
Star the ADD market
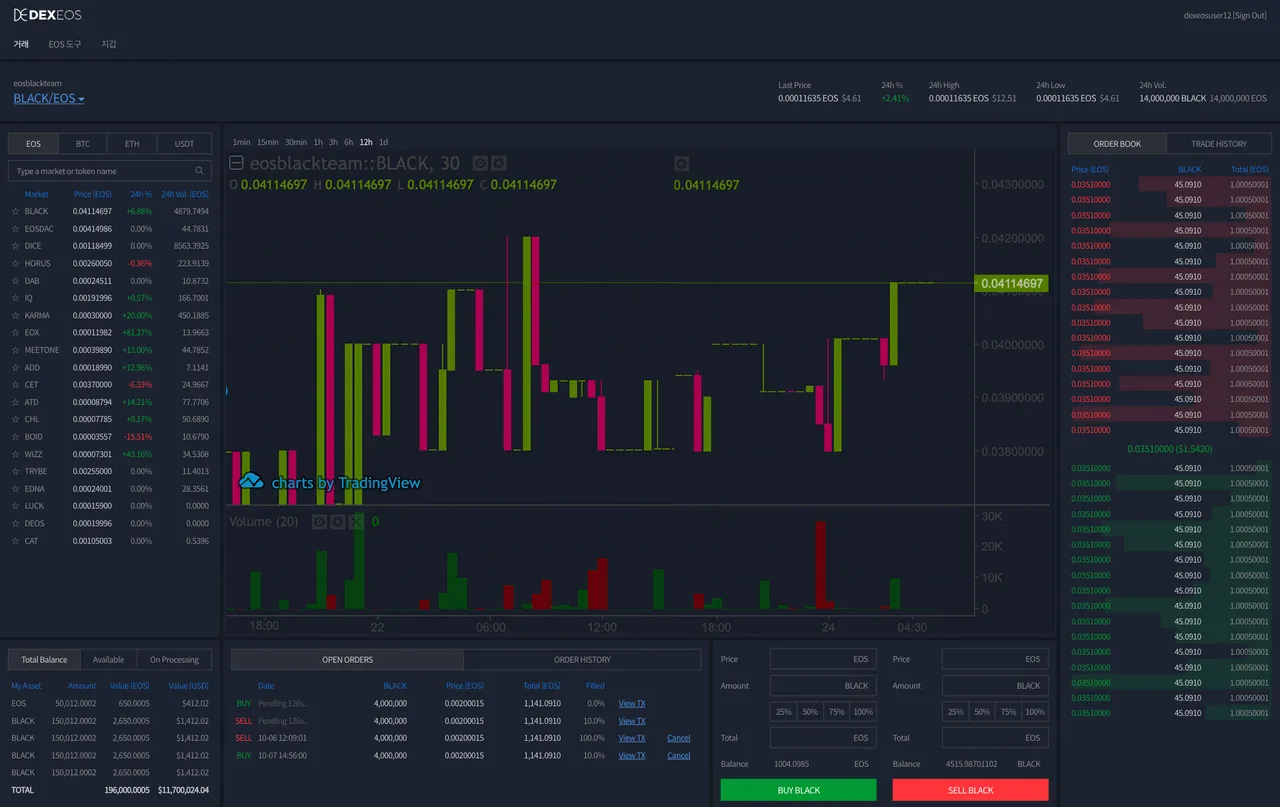[15, 368]
